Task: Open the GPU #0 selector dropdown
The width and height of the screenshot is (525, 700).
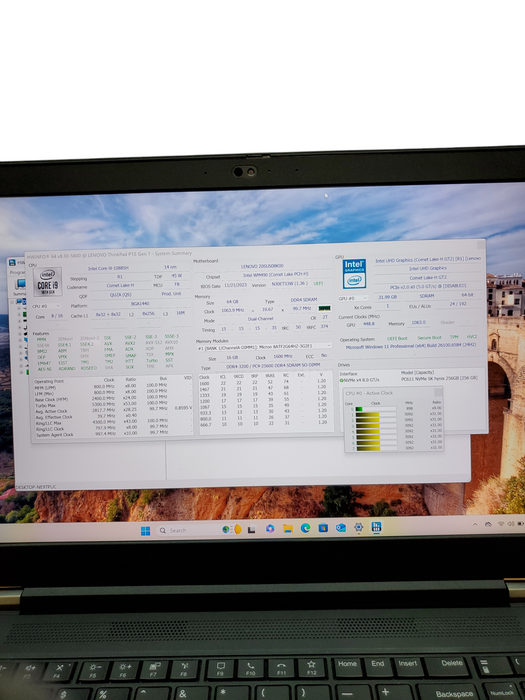Action: pyautogui.click(x=353, y=298)
